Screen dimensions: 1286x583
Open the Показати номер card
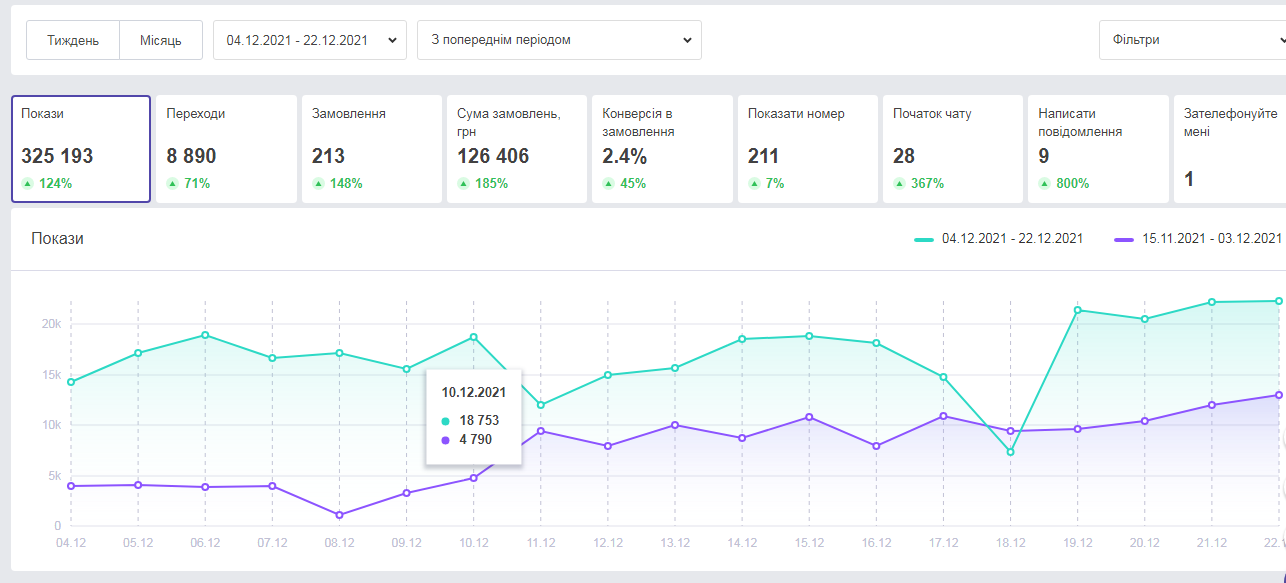808,149
